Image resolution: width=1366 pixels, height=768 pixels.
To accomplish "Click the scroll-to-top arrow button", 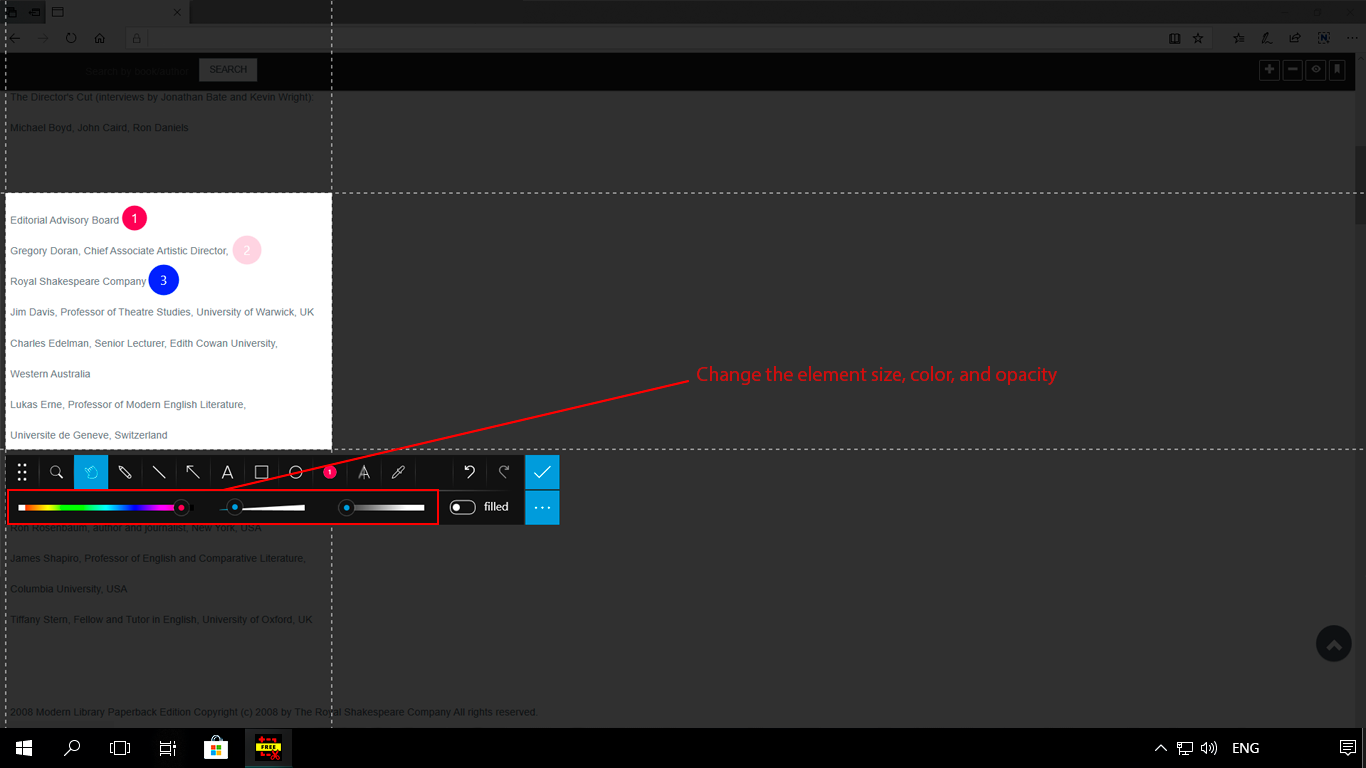I will [1333, 643].
